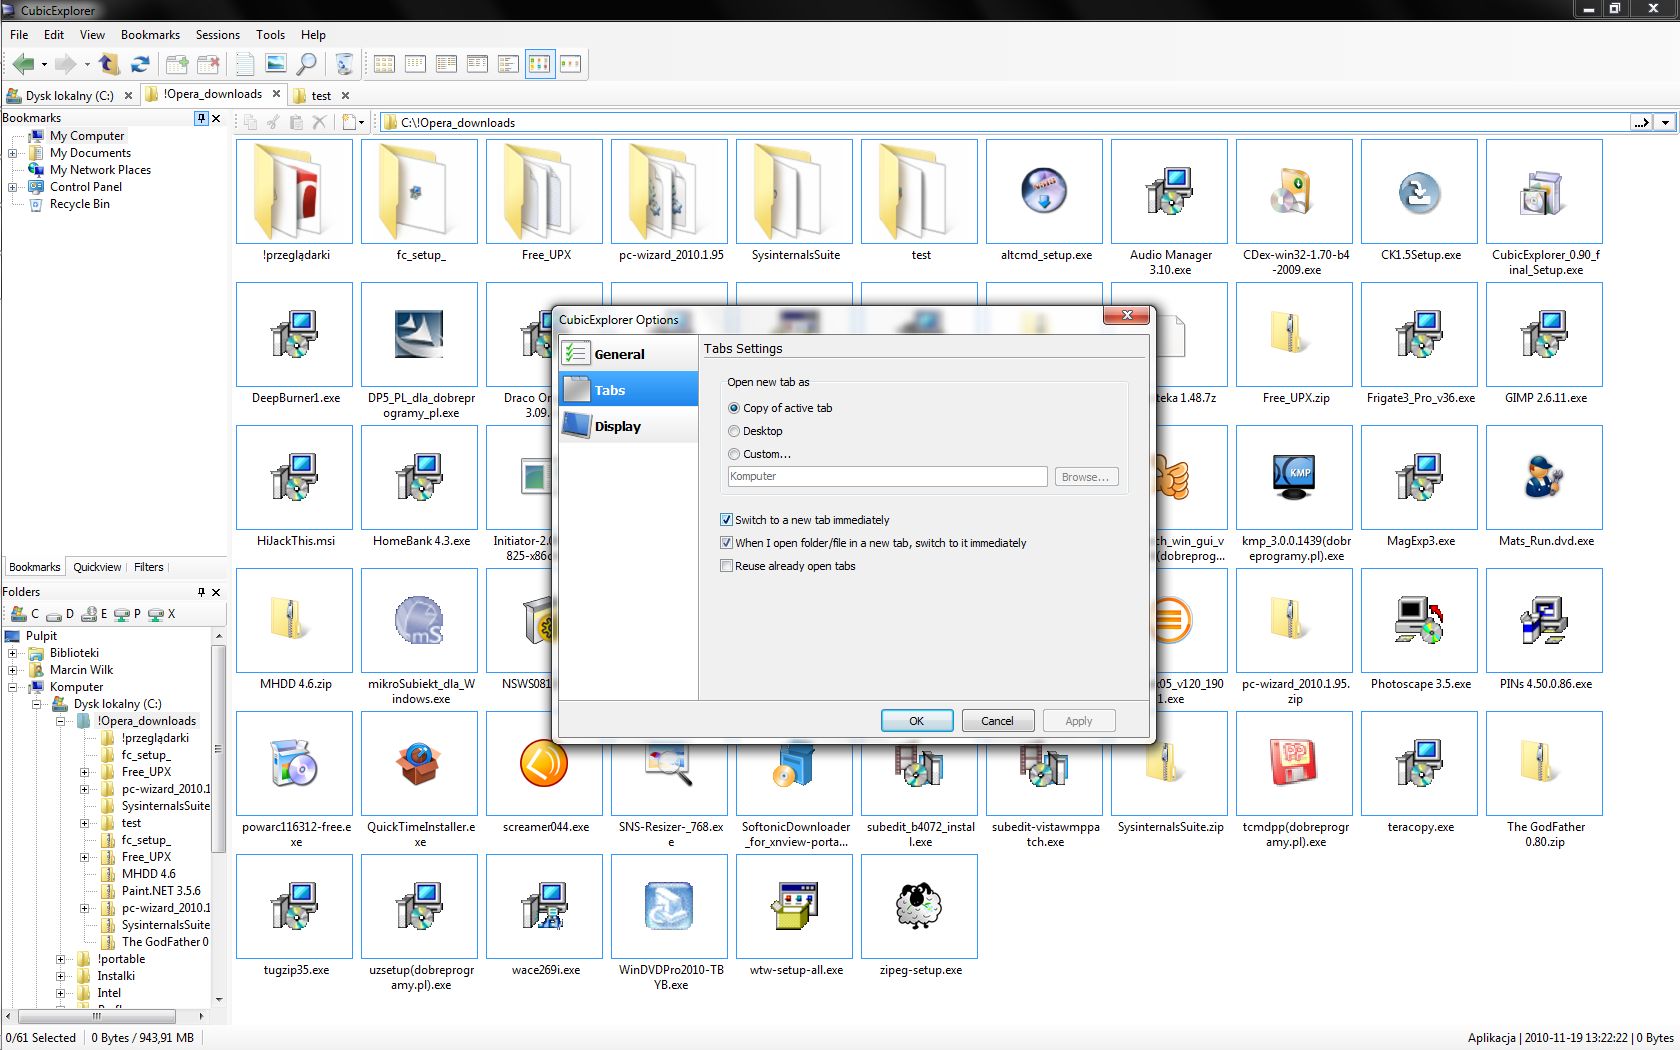
Task: Select Display in options sidebar
Action: 628,426
